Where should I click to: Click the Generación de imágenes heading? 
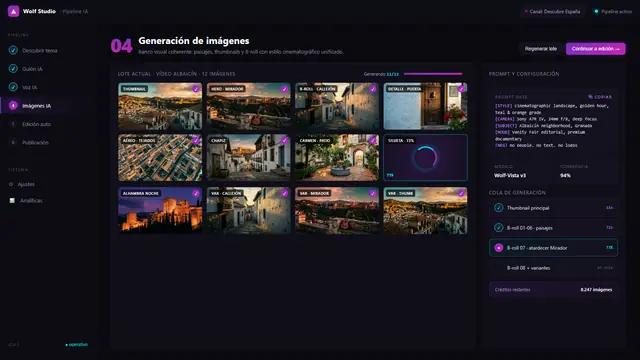click(194, 41)
